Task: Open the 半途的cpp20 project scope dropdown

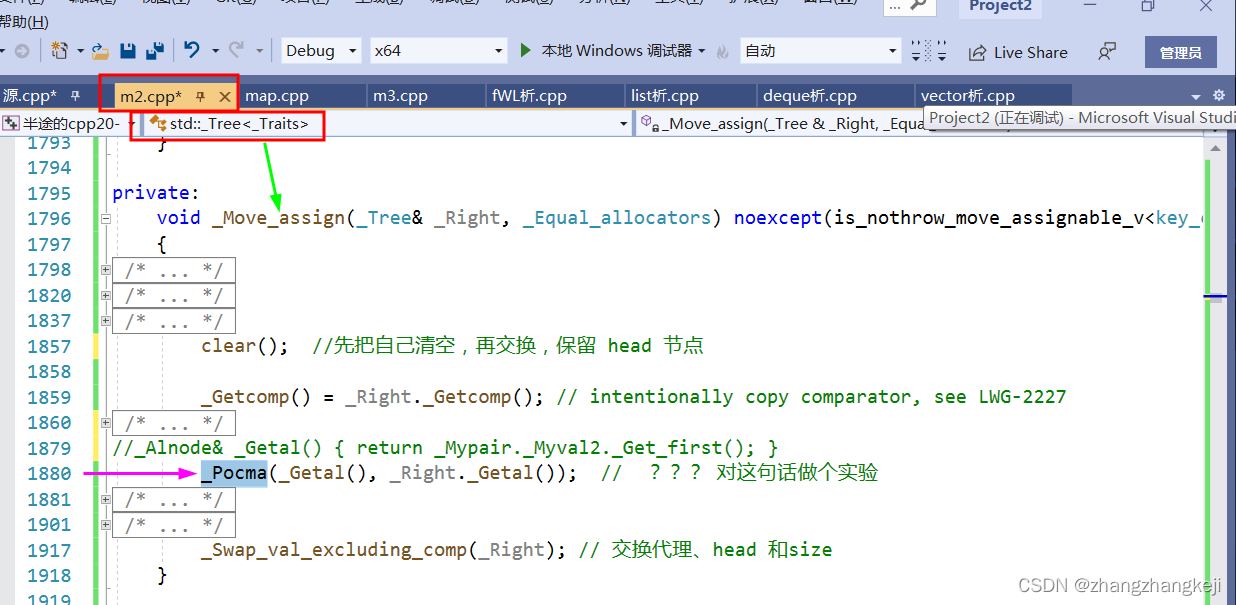Action: (69, 124)
